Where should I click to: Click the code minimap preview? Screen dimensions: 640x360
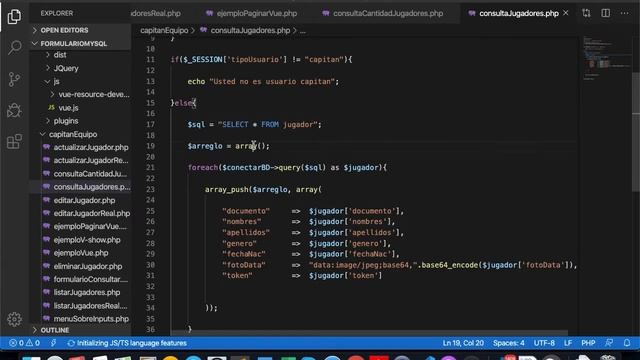click(606, 59)
